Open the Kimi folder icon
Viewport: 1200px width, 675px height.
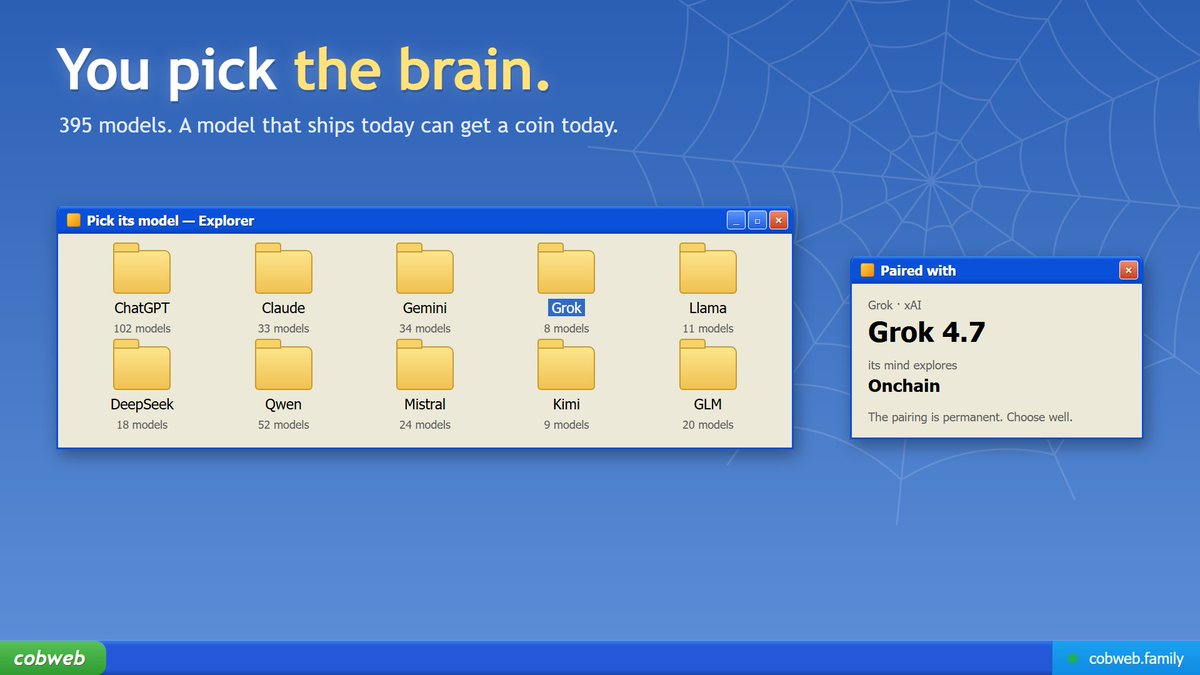(566, 364)
